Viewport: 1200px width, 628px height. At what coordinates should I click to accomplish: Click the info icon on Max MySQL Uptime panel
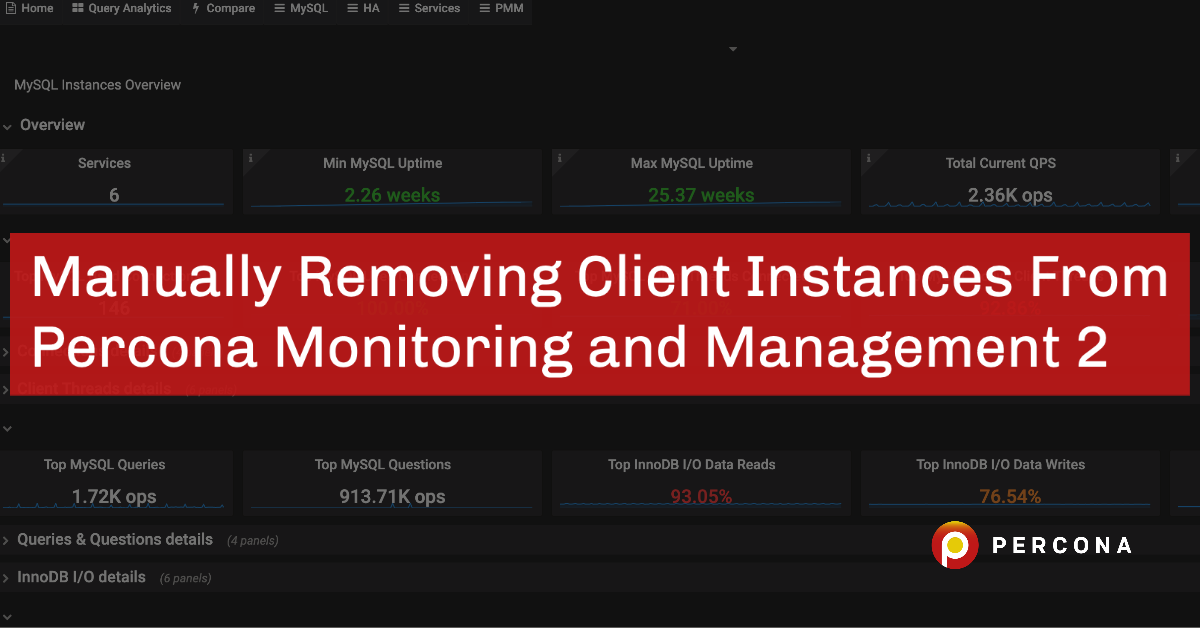558,158
